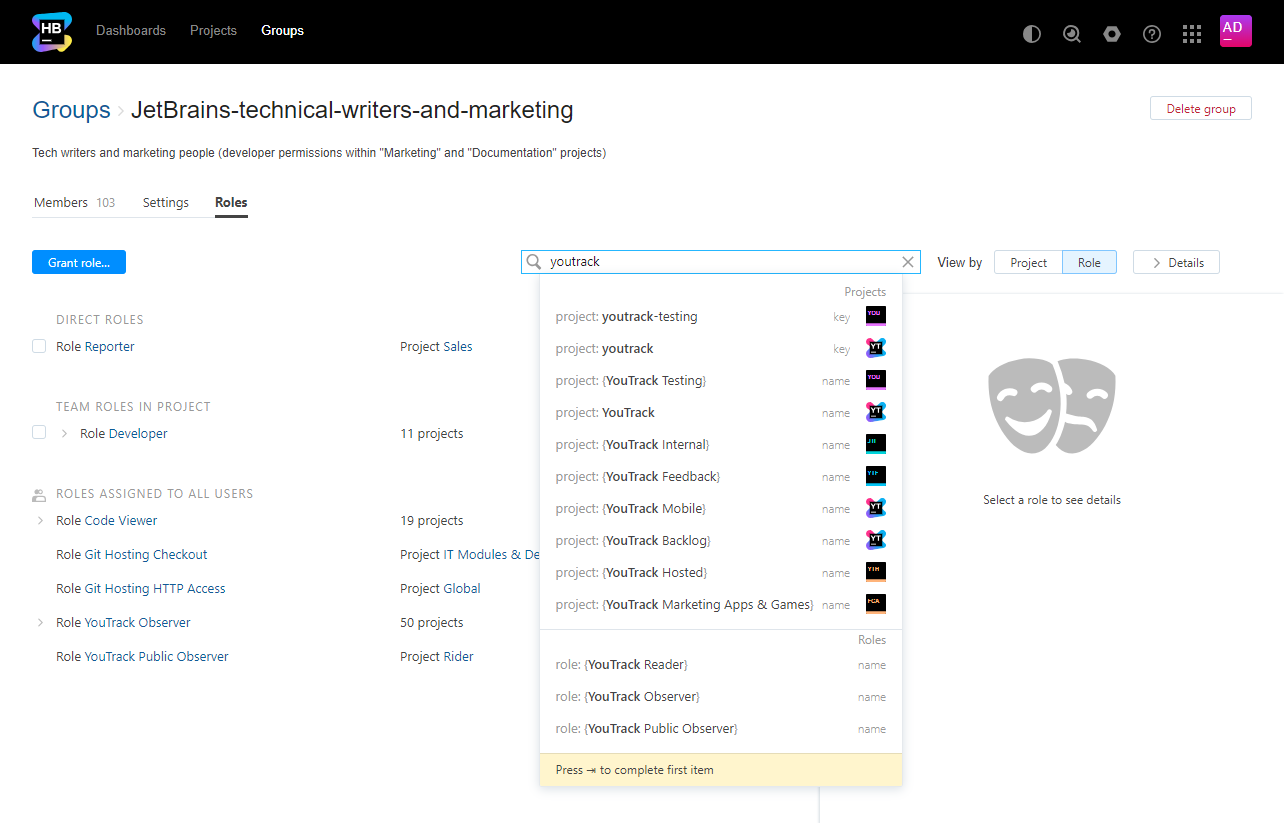Image resolution: width=1284 pixels, height=823 pixels.
Task: Open the global search magnifier icon
Action: click(x=1072, y=34)
